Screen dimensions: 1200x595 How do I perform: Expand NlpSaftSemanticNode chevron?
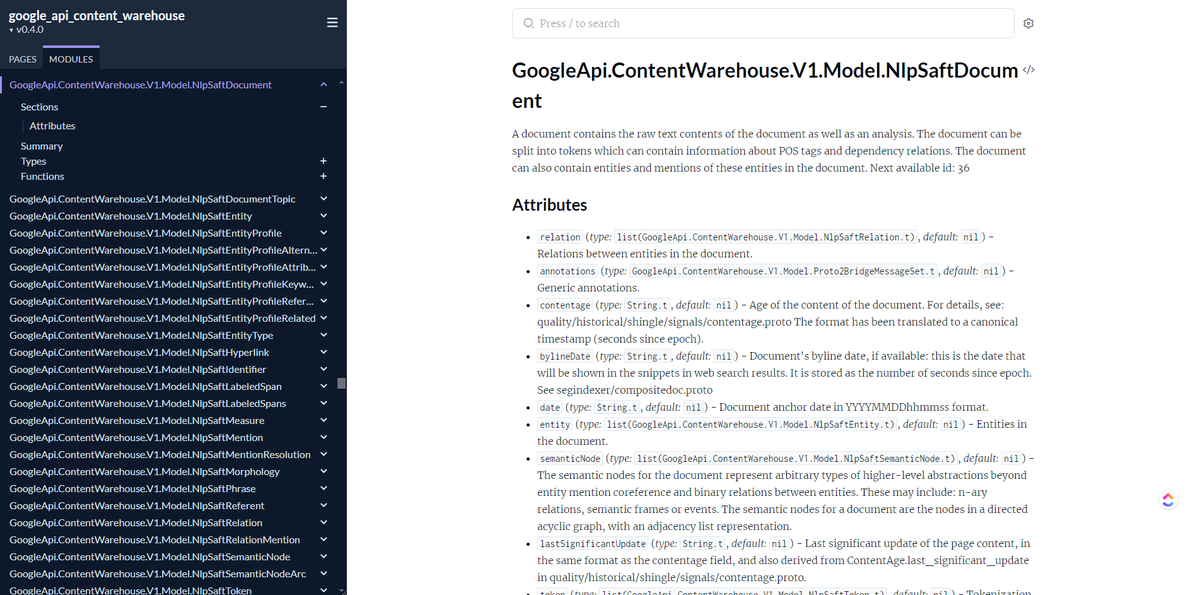click(323, 556)
